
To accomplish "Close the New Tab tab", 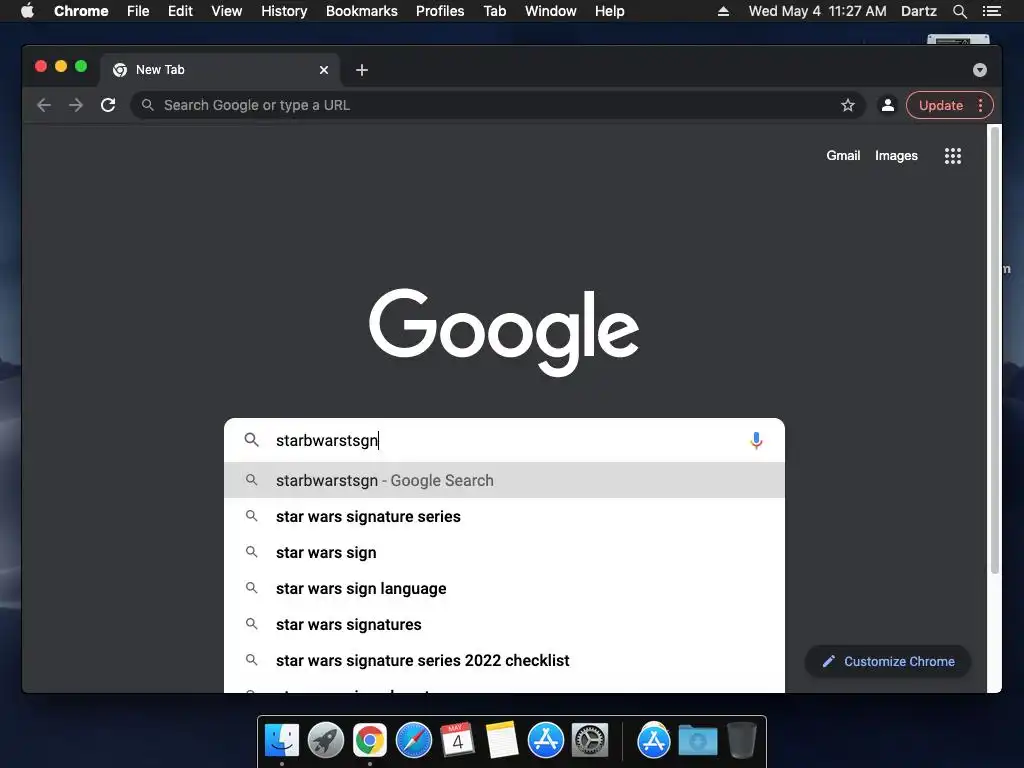I will point(324,70).
